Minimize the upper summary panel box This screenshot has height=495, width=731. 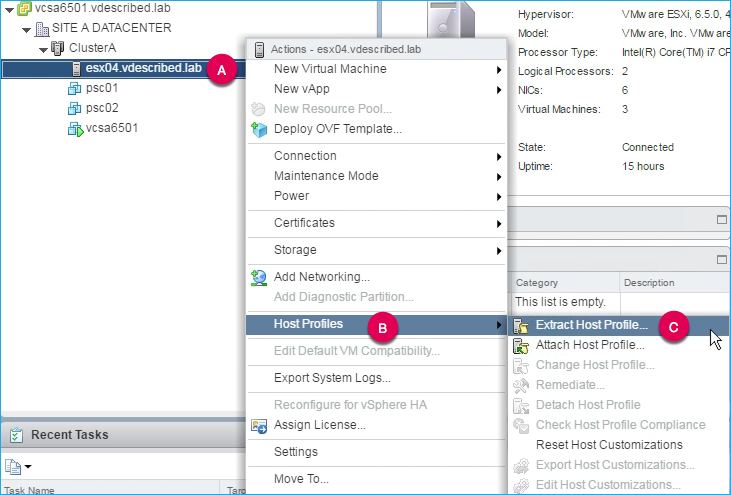[x=722, y=220]
